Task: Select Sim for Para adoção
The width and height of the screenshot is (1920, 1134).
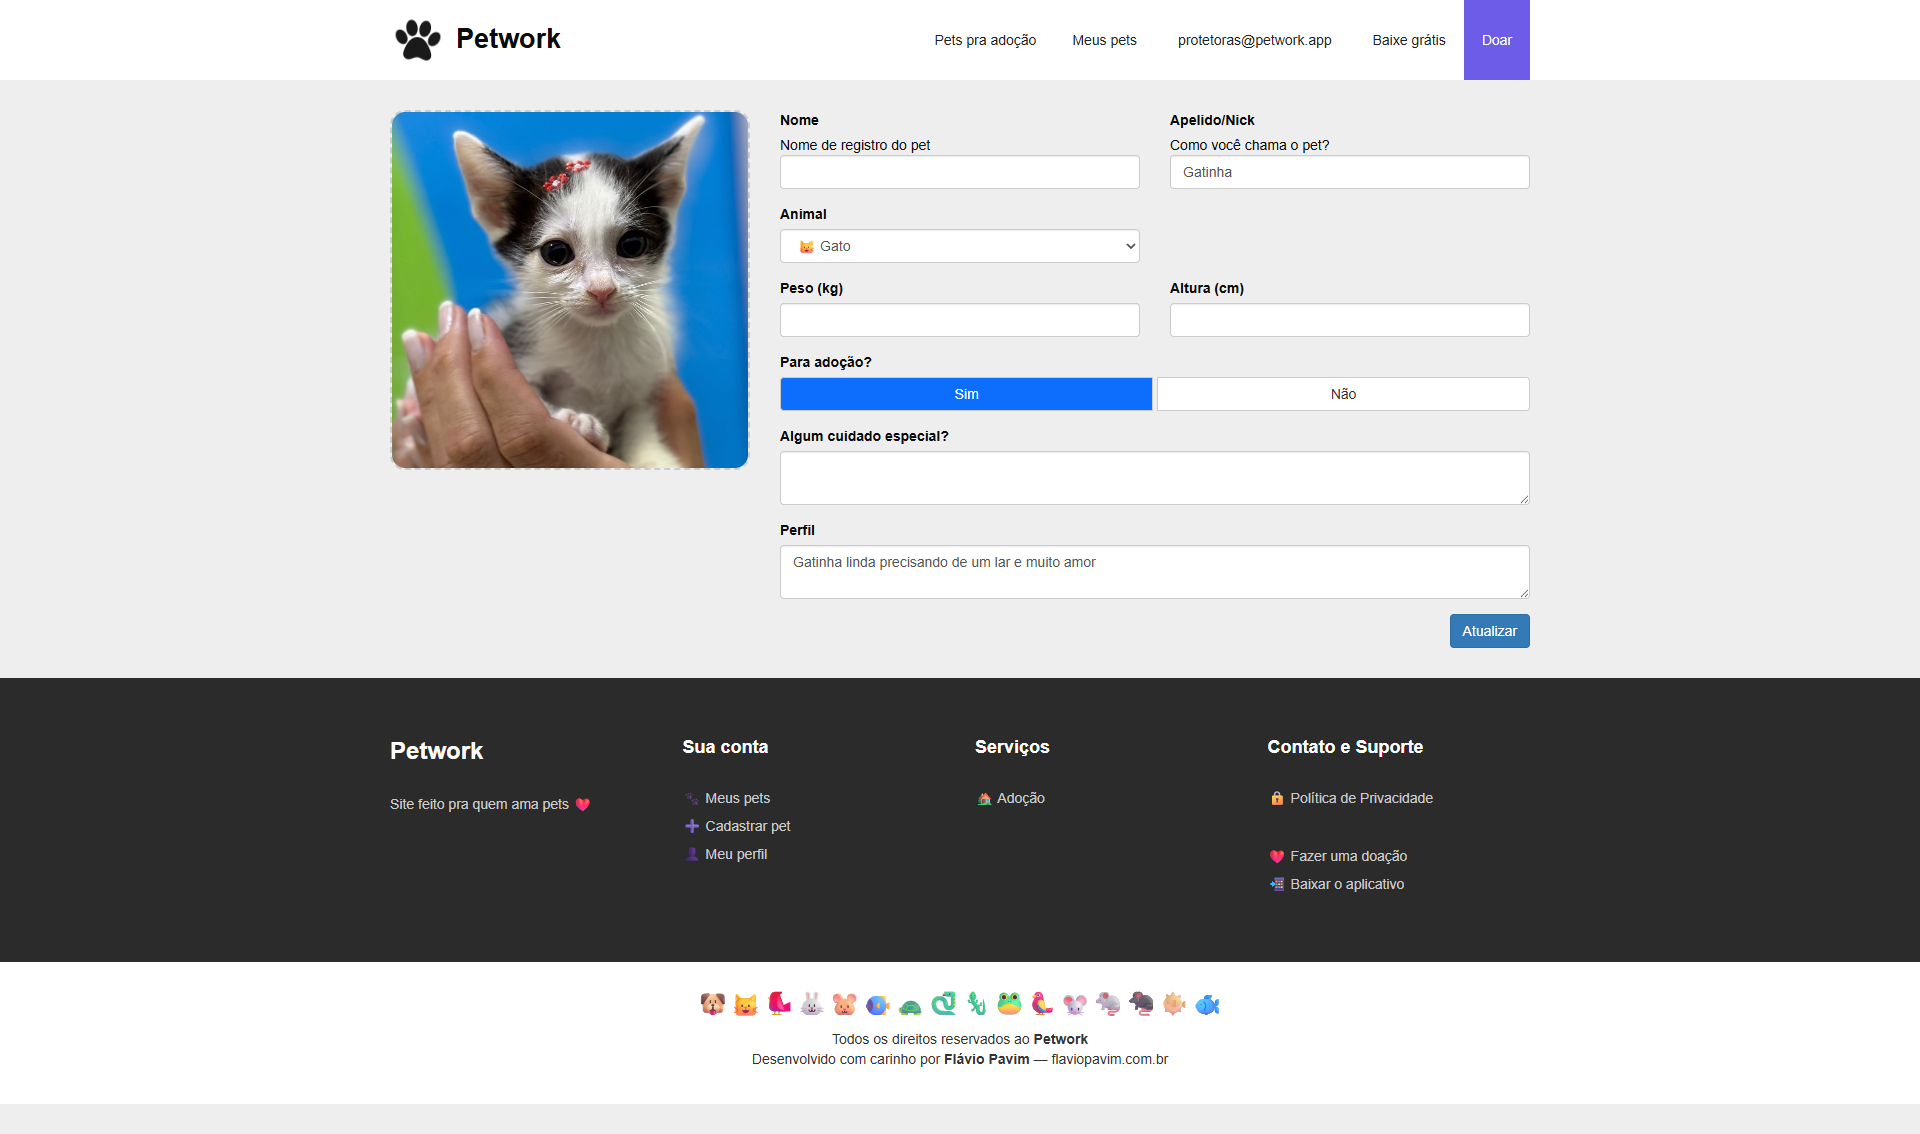Action: point(966,394)
